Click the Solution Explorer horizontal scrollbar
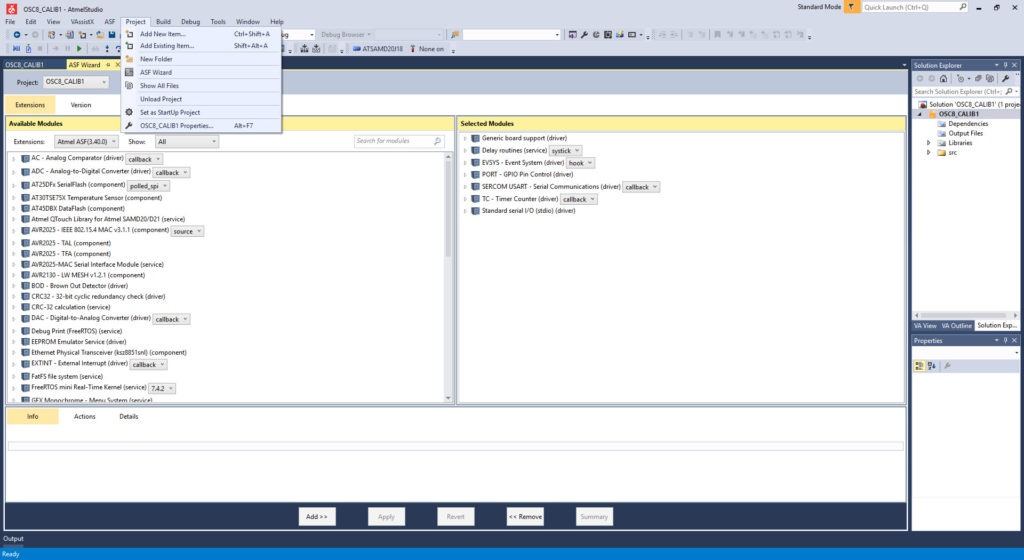This screenshot has width=1024, height=560. (966, 315)
